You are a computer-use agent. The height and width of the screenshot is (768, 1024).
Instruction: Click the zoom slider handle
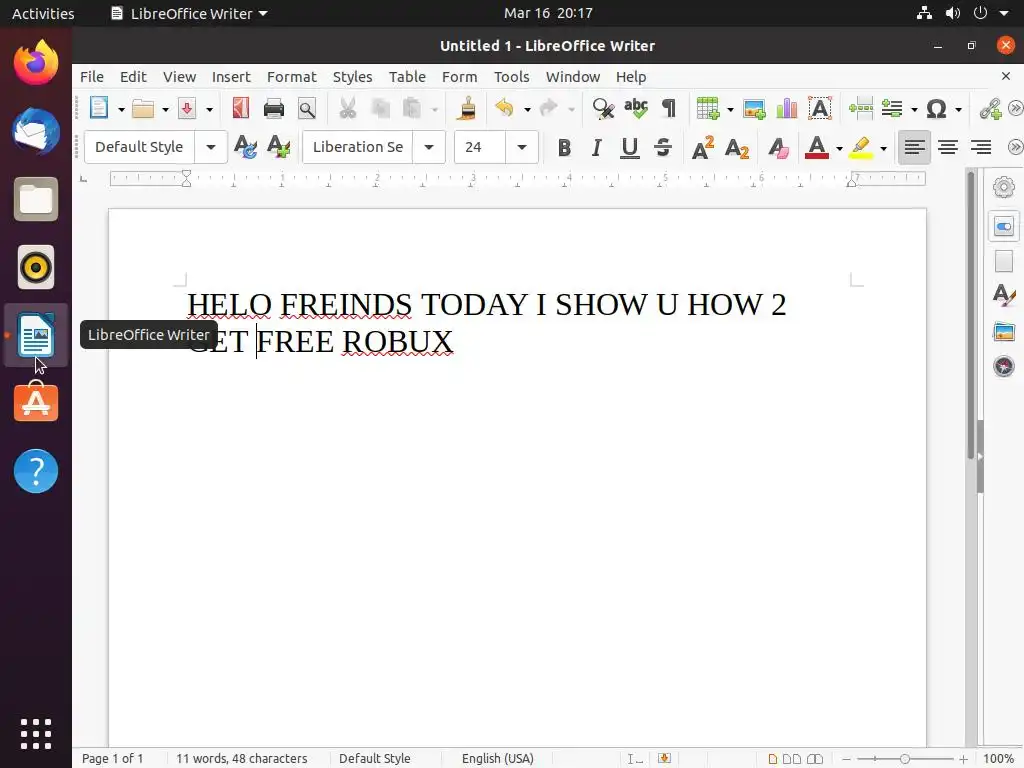[904, 758]
